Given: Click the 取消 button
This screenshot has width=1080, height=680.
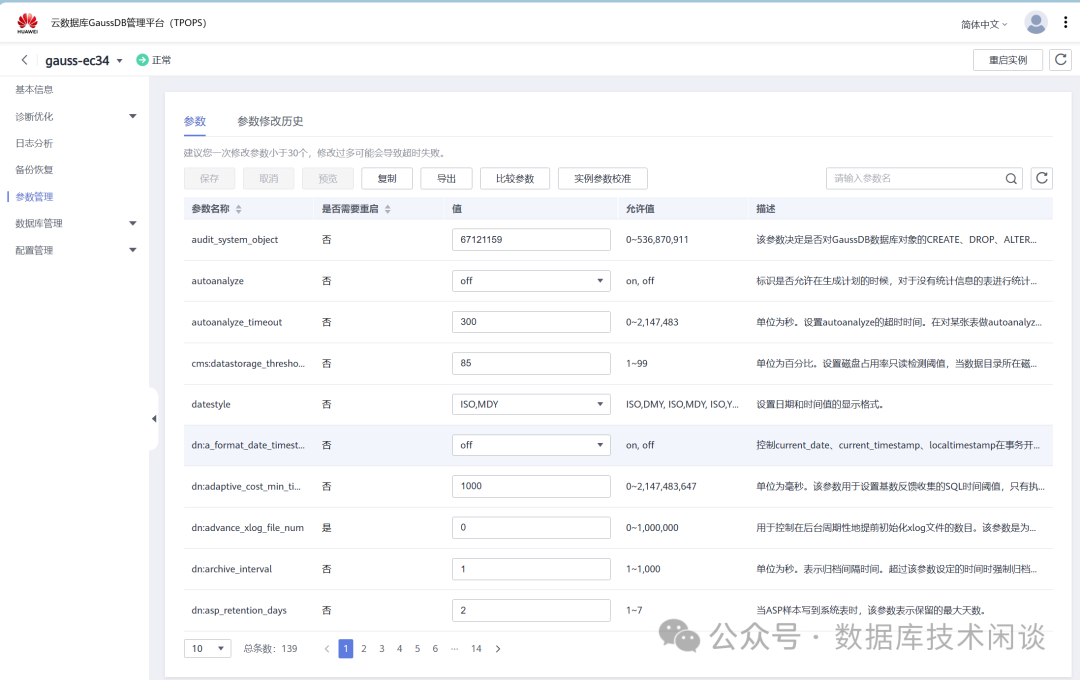Looking at the screenshot, I should pos(269,178).
